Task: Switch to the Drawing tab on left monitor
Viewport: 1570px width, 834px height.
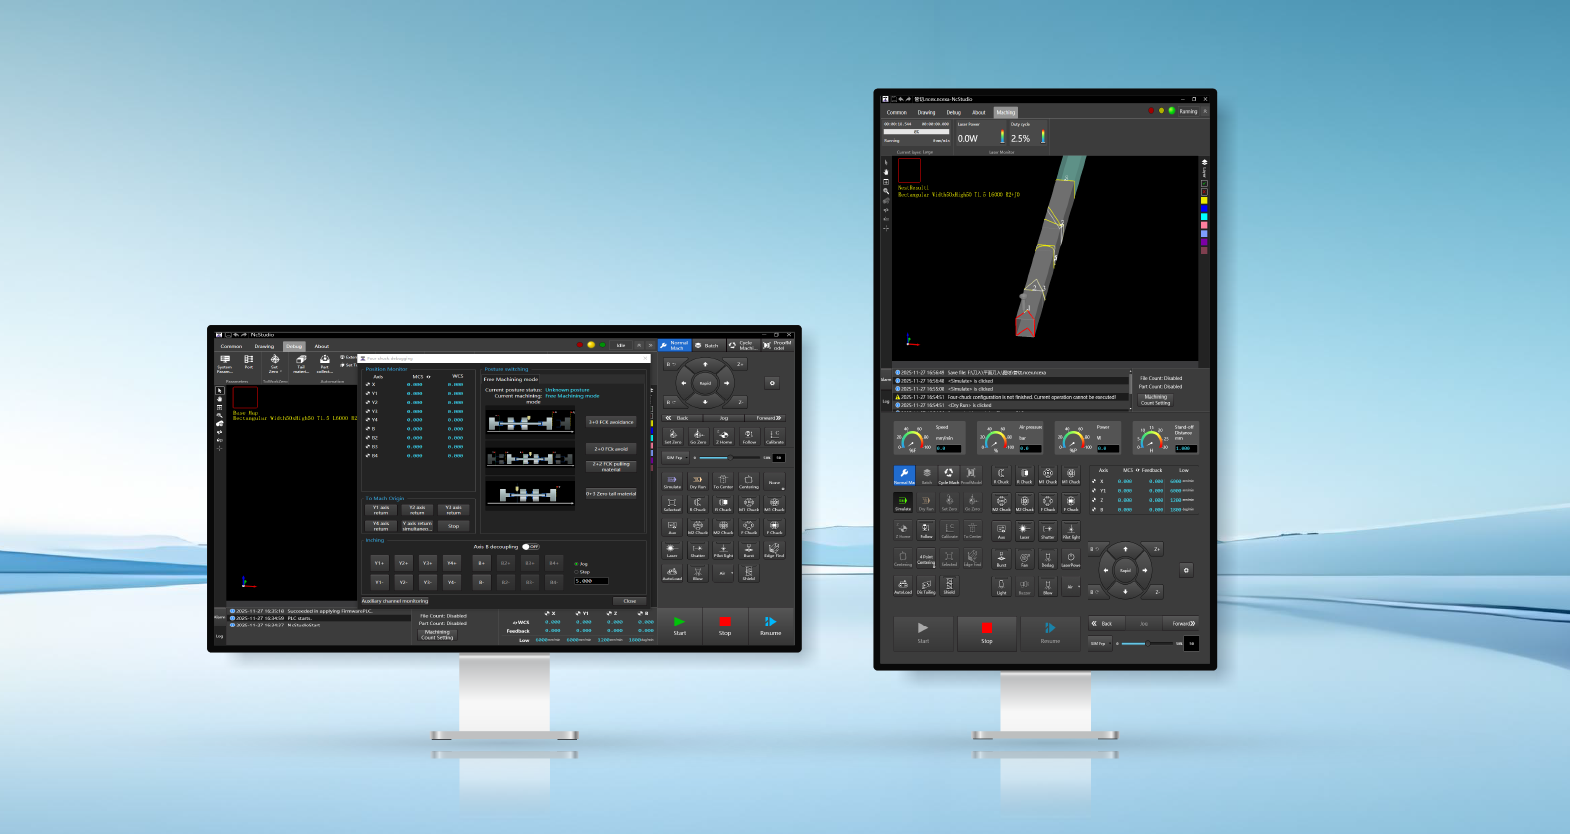Action: [264, 346]
